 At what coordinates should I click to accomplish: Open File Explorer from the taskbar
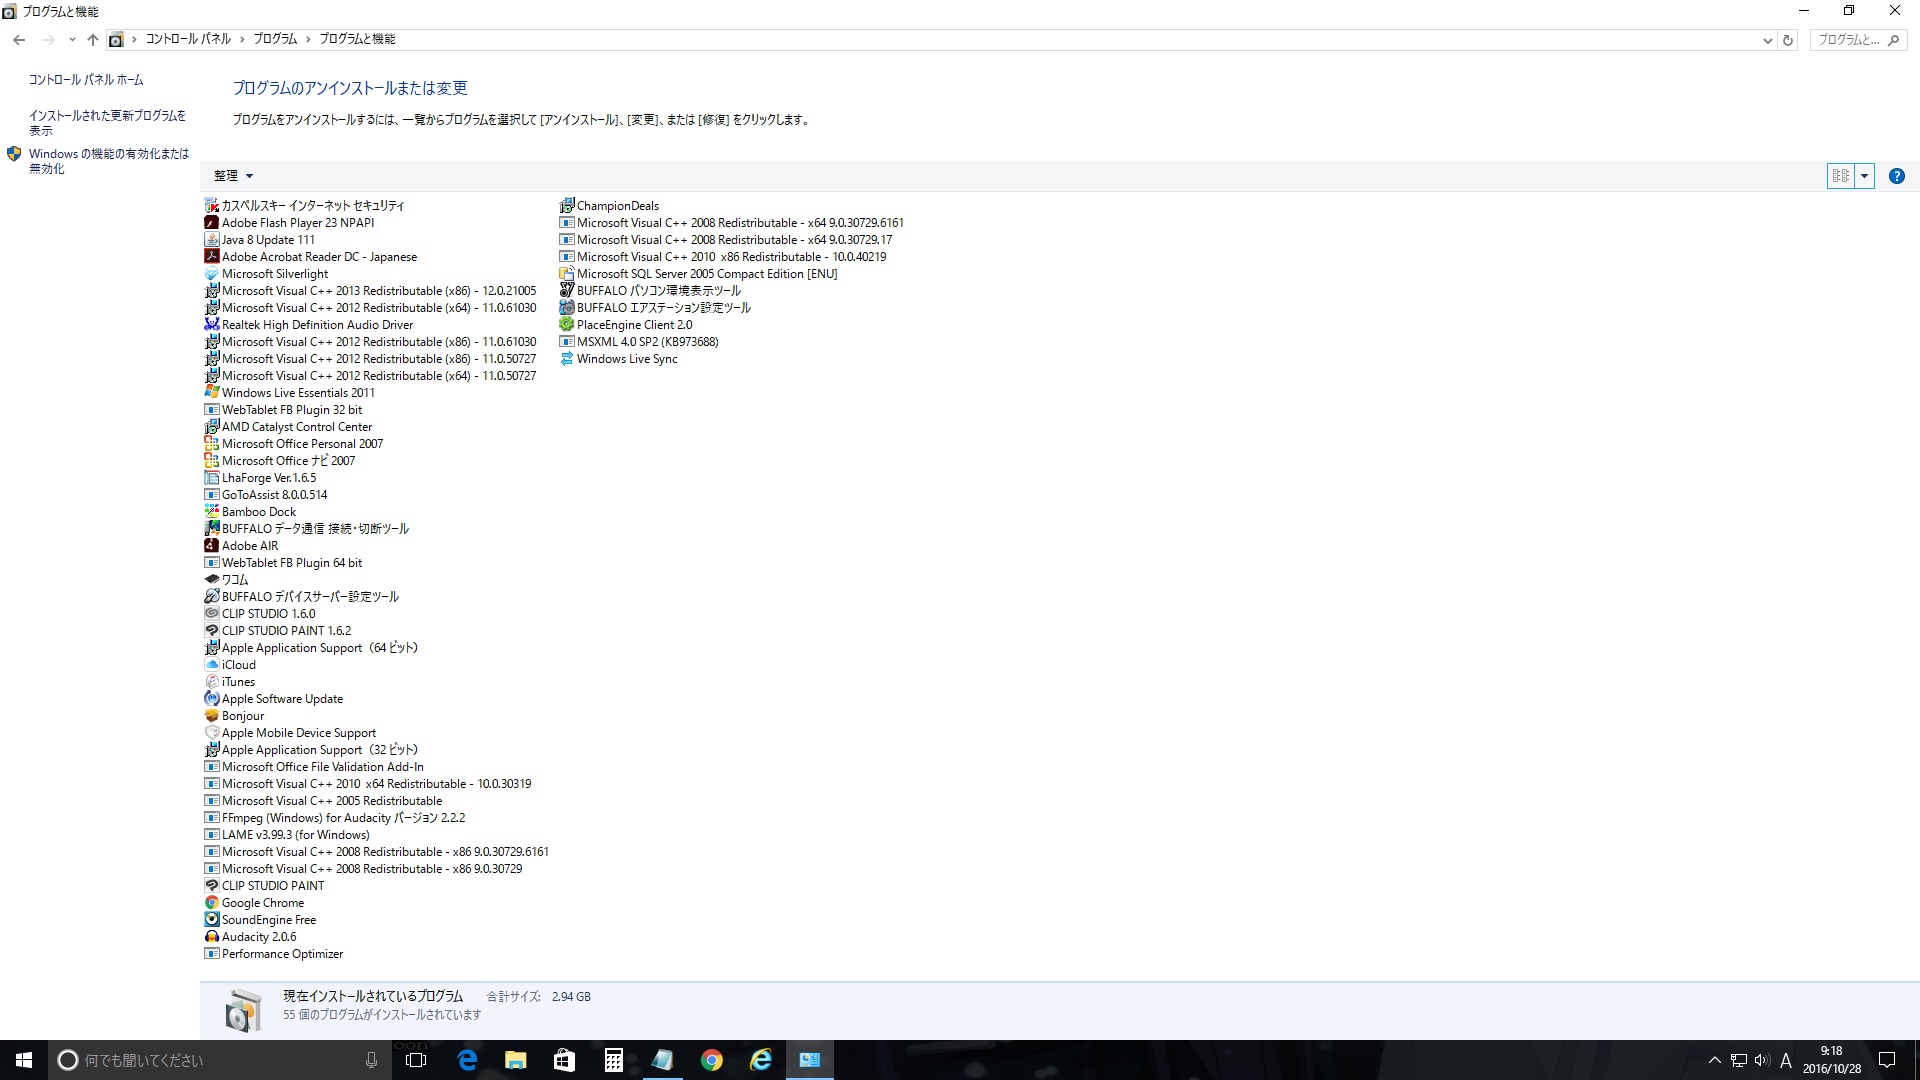pos(515,1060)
